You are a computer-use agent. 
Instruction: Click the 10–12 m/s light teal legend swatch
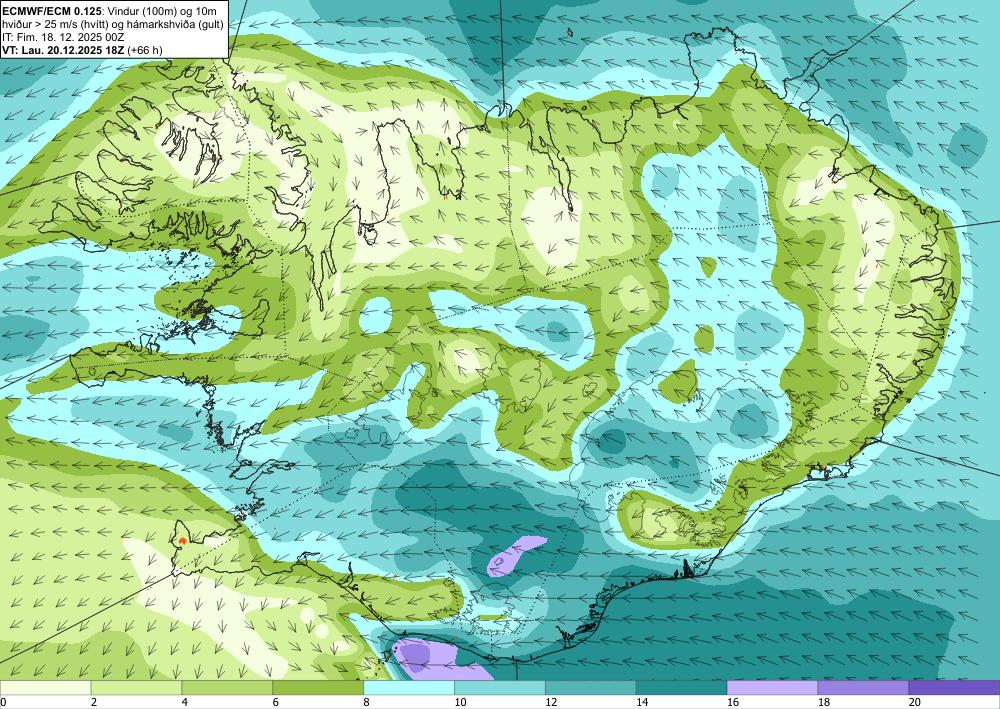[x=499, y=688]
